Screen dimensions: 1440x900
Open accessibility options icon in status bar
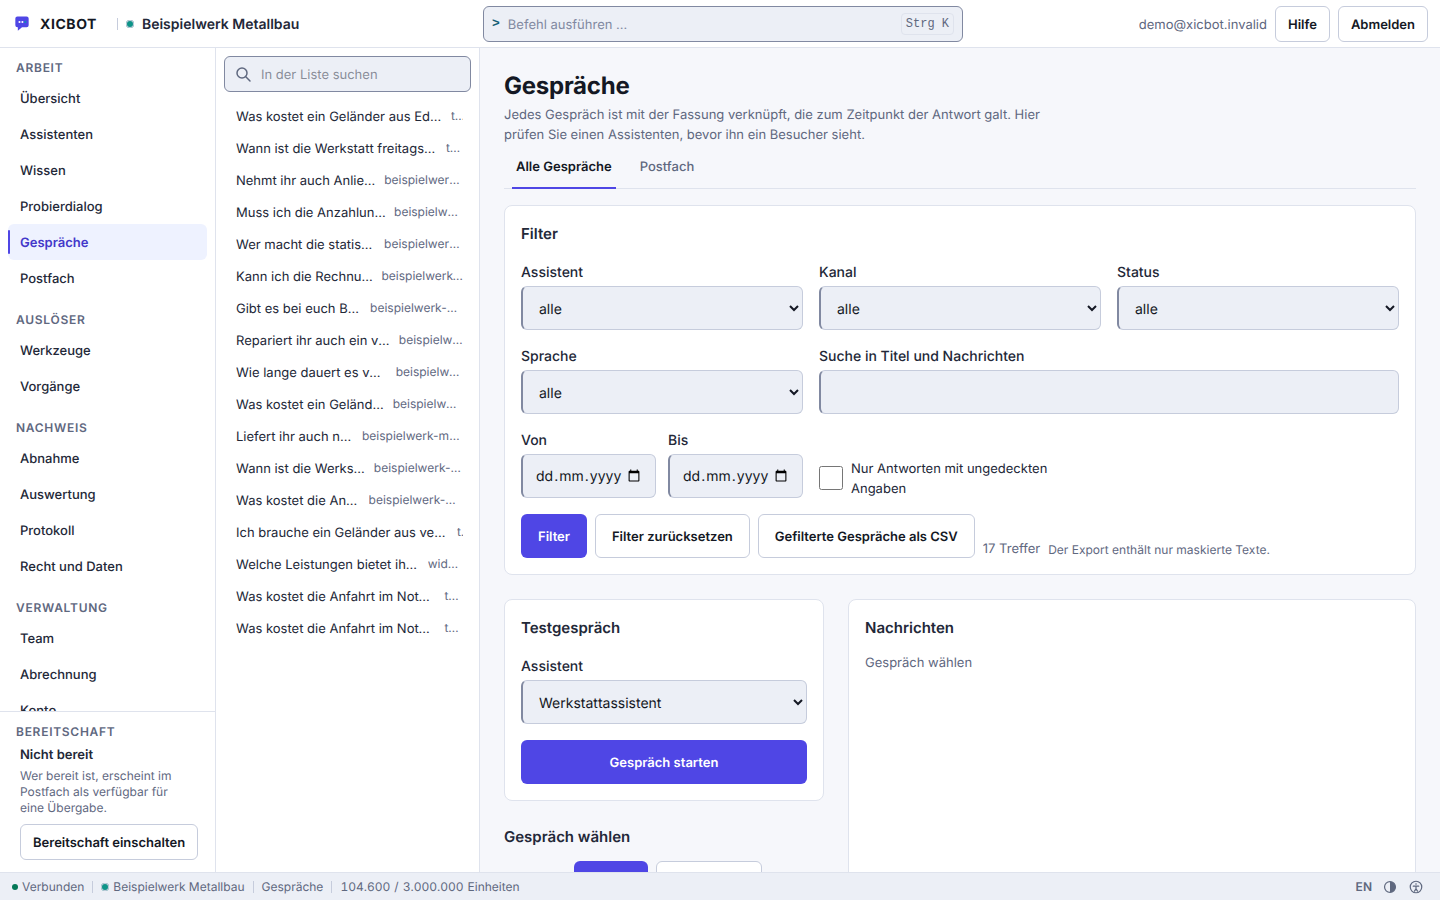(1416, 887)
